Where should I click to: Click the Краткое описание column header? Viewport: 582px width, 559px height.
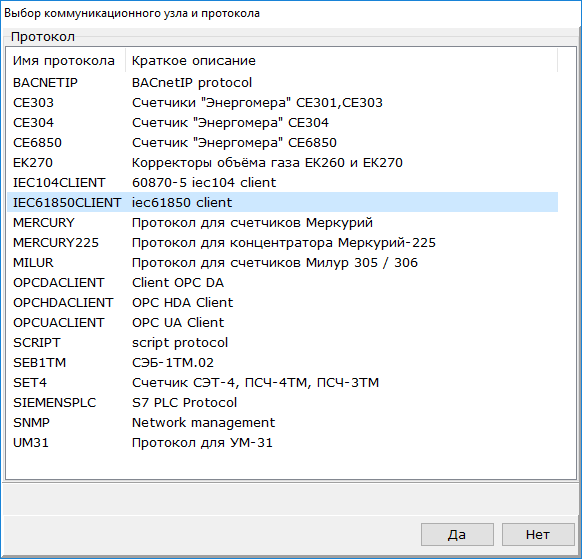341,61
